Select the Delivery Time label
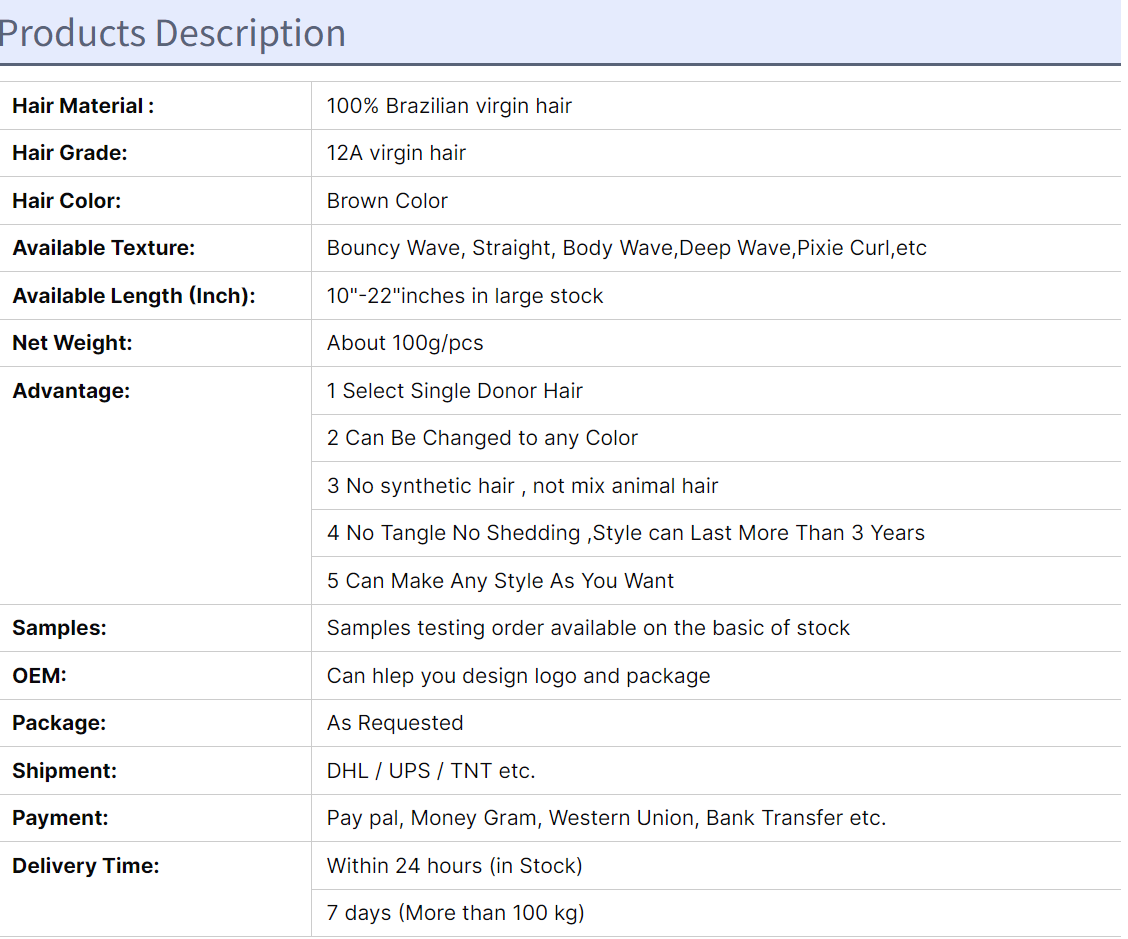 tap(86, 866)
